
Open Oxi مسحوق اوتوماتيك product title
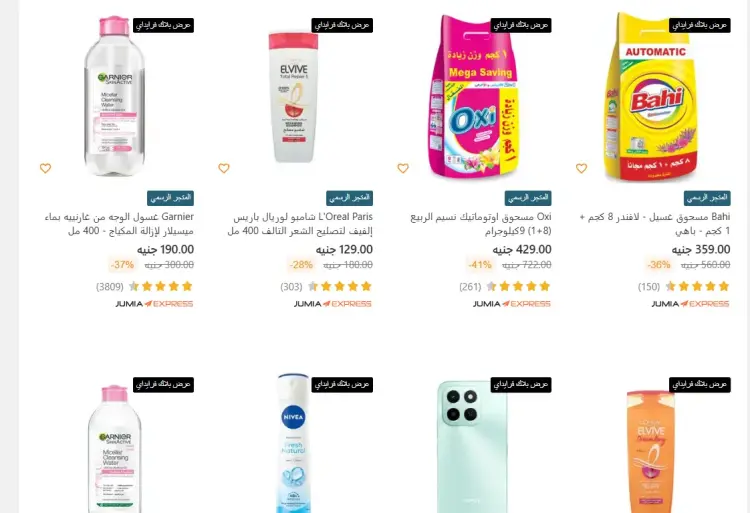pyautogui.click(x=481, y=224)
